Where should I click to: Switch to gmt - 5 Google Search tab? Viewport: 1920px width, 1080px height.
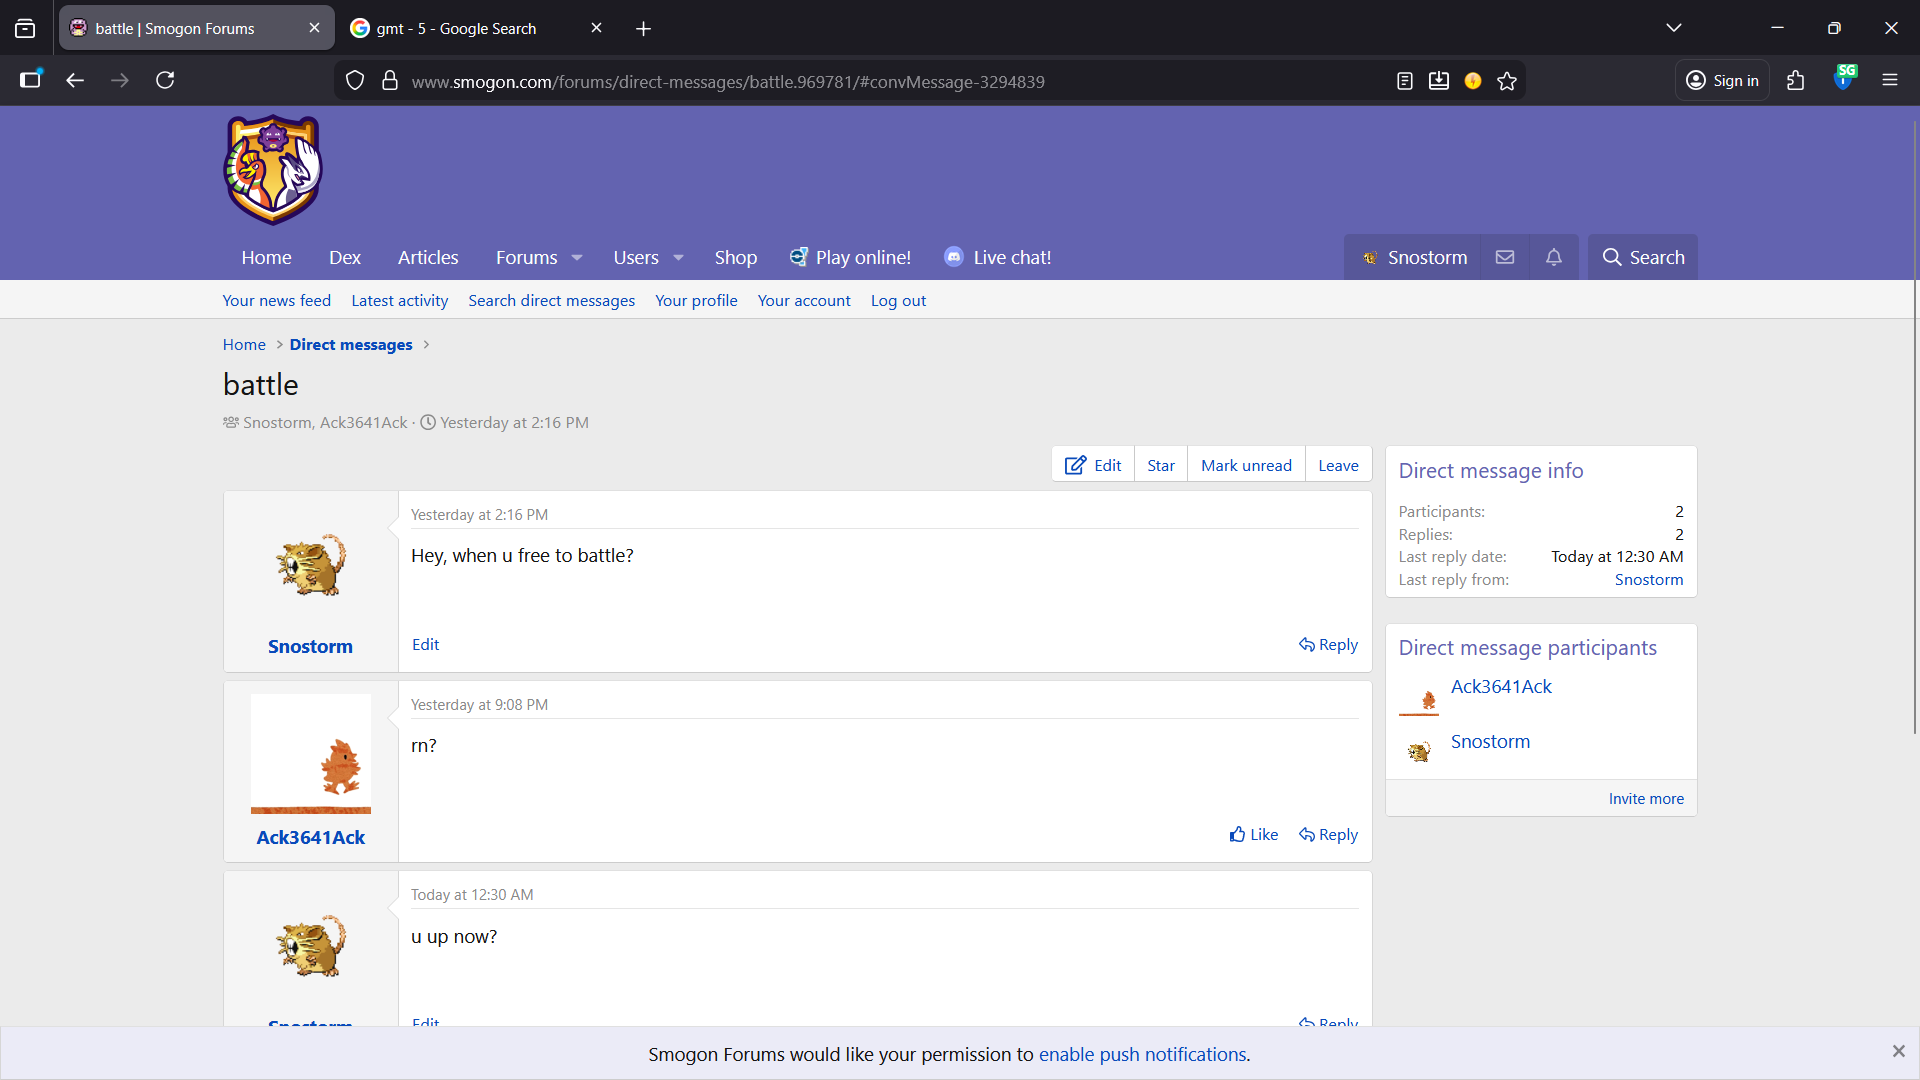(x=456, y=28)
